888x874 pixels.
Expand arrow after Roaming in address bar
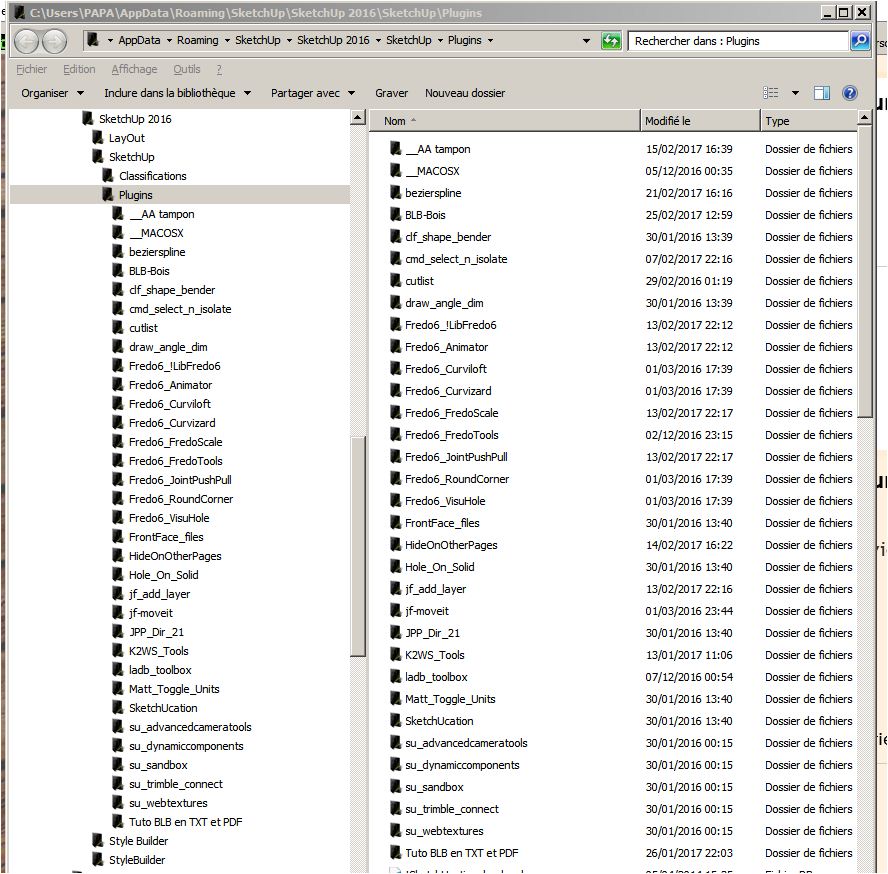click(x=227, y=40)
